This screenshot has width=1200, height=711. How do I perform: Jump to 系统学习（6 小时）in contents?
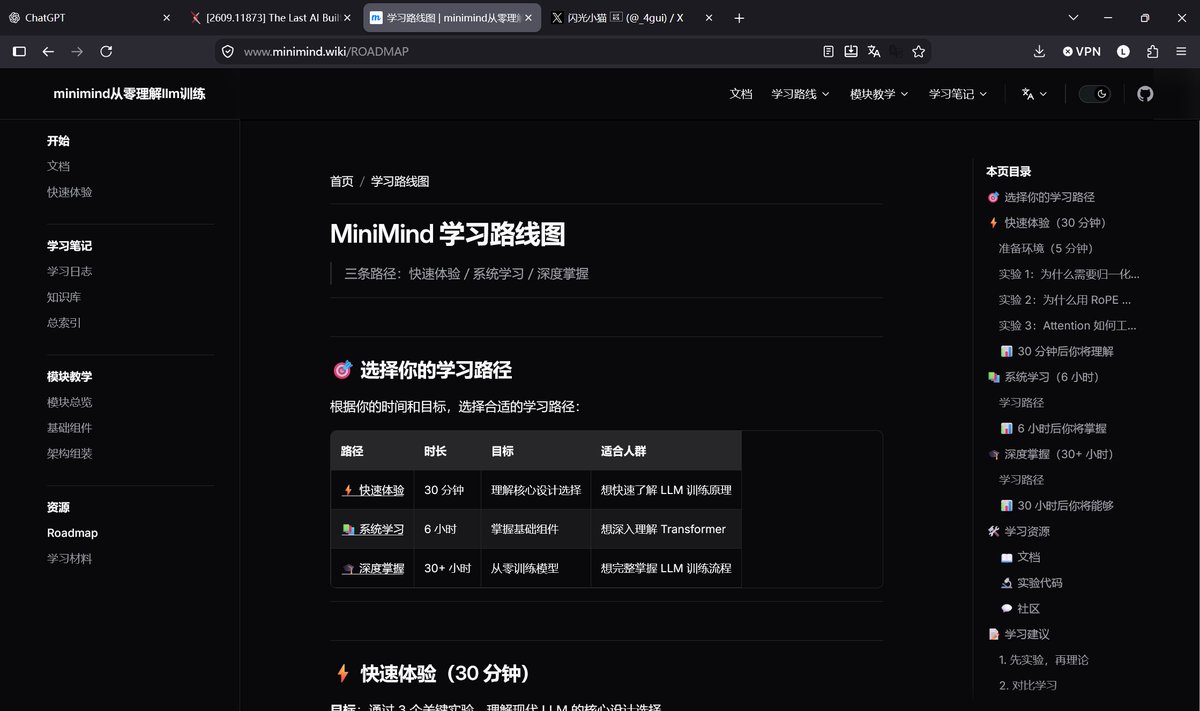[x=1043, y=377]
